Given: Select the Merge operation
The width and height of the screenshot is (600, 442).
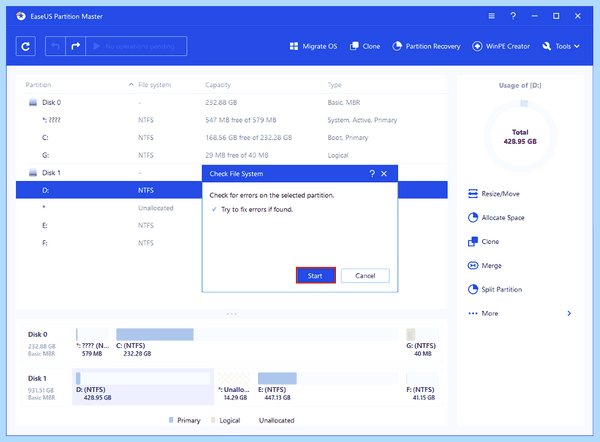Looking at the screenshot, I should tap(484, 265).
